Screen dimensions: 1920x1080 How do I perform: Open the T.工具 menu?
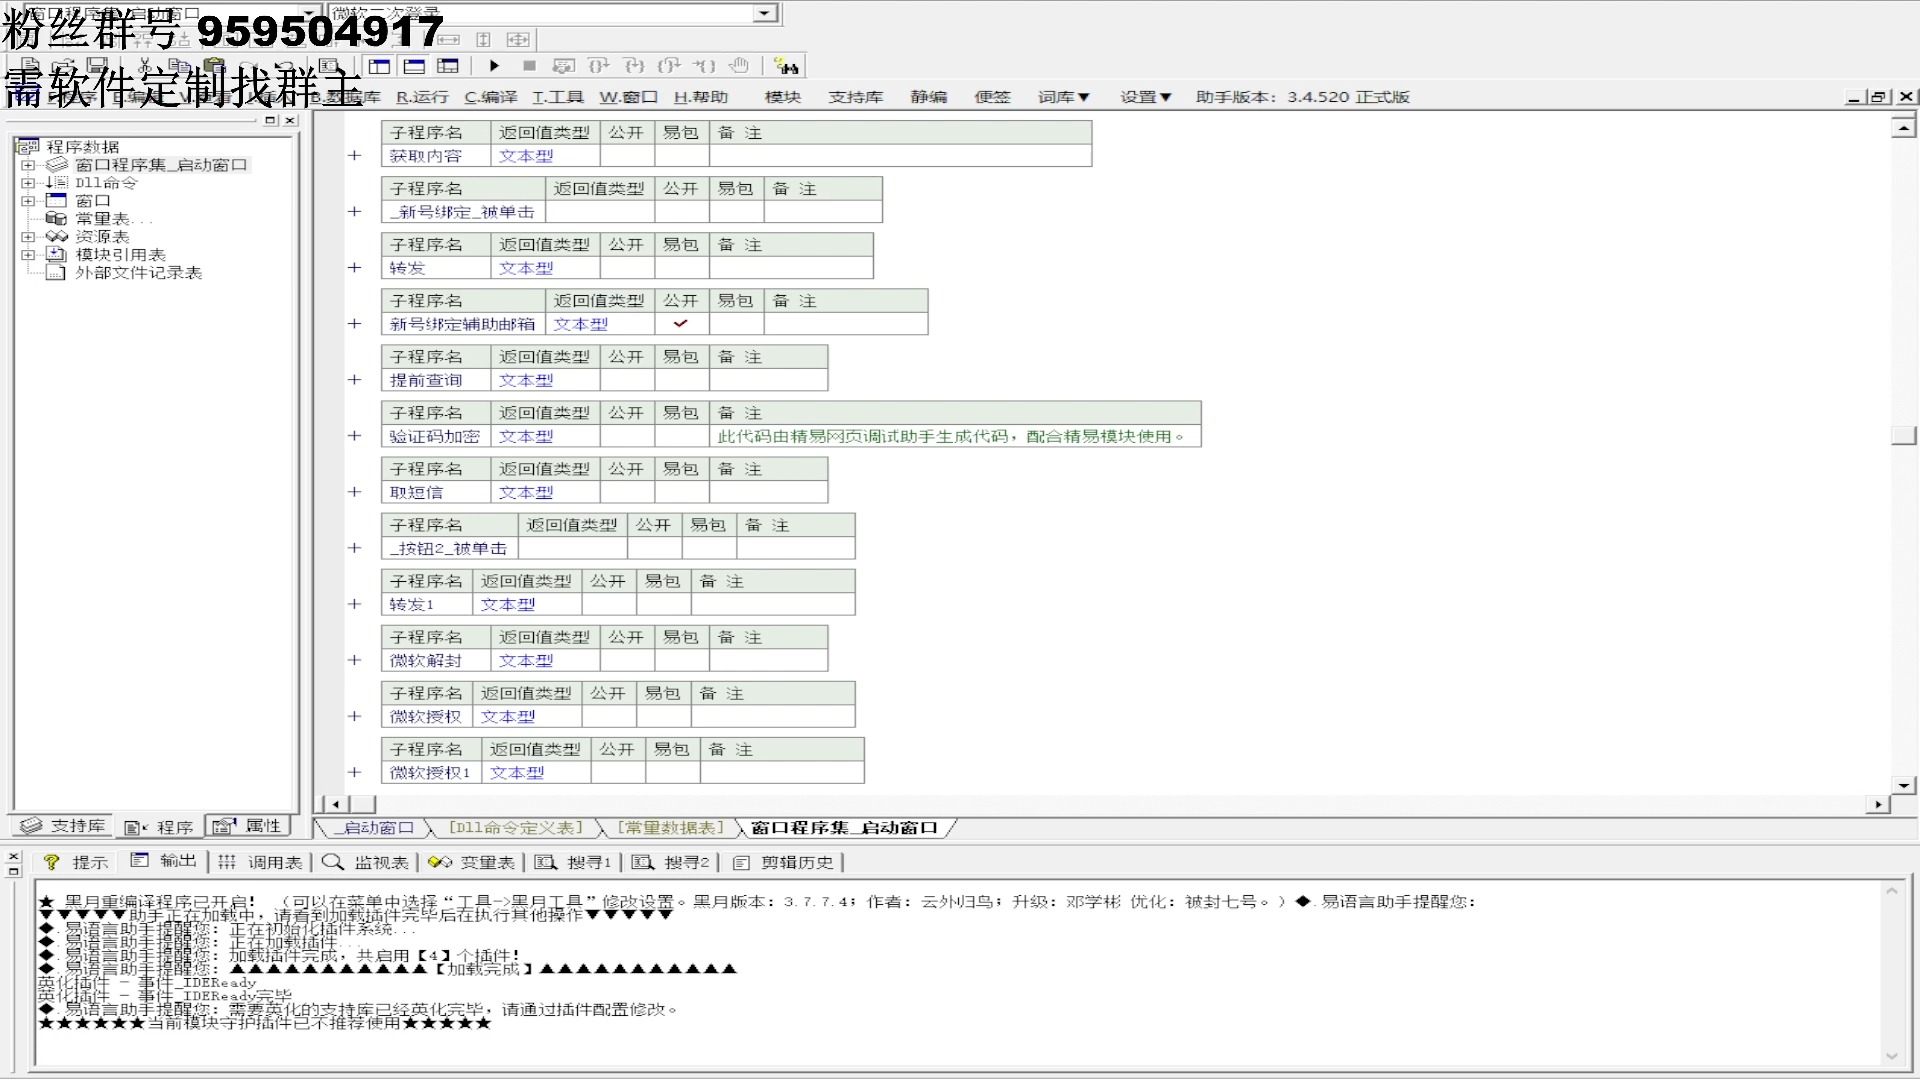558,97
